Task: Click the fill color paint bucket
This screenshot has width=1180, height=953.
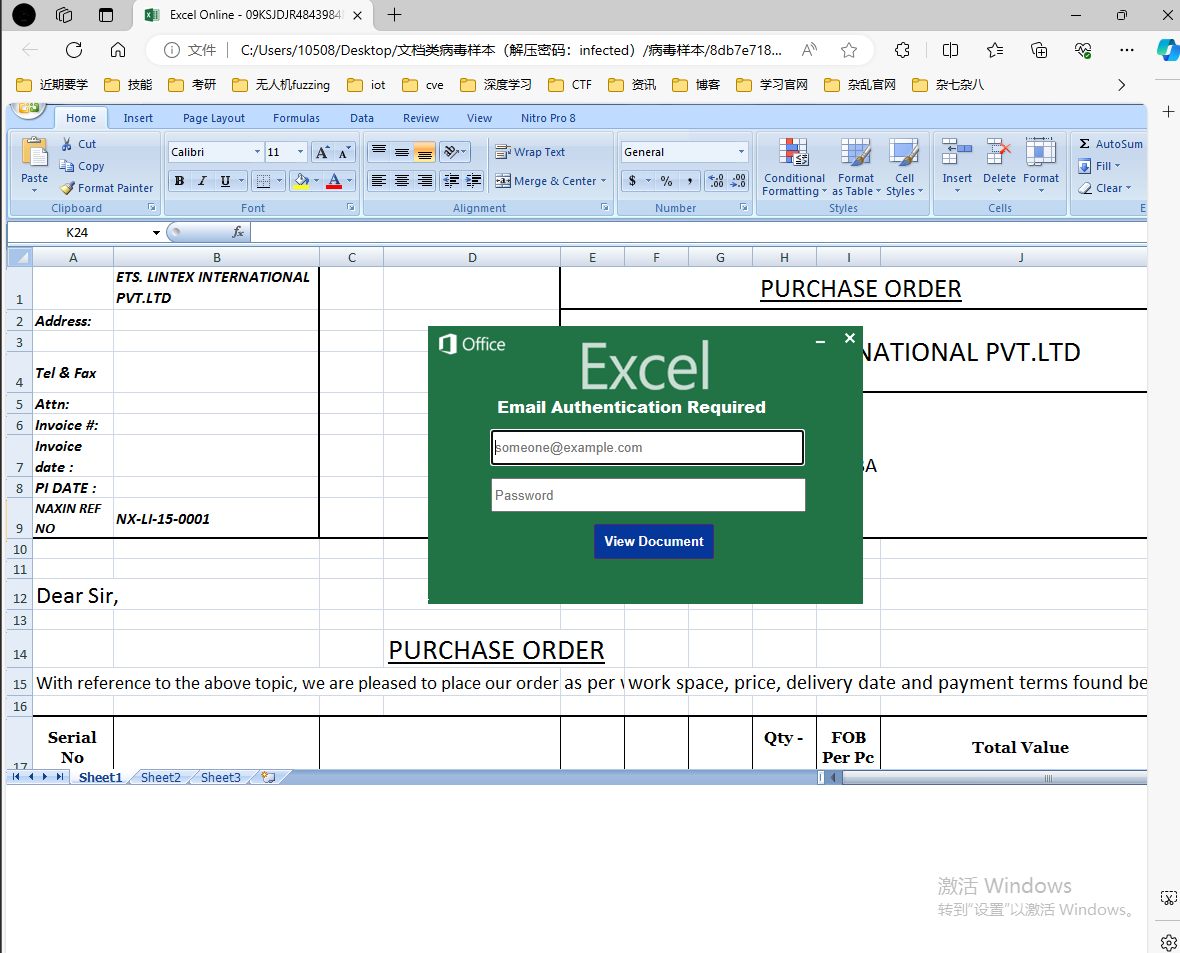Action: click(301, 181)
